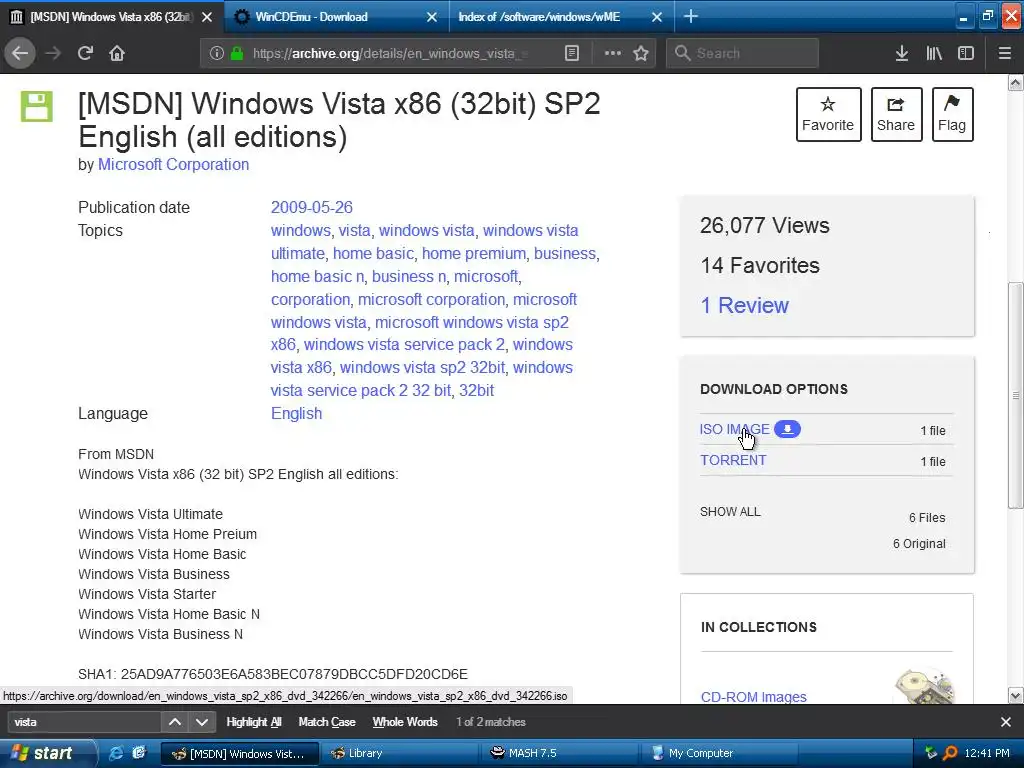
Task: Click the CD-ROM Images collection thumbnail
Action: click(x=925, y=686)
